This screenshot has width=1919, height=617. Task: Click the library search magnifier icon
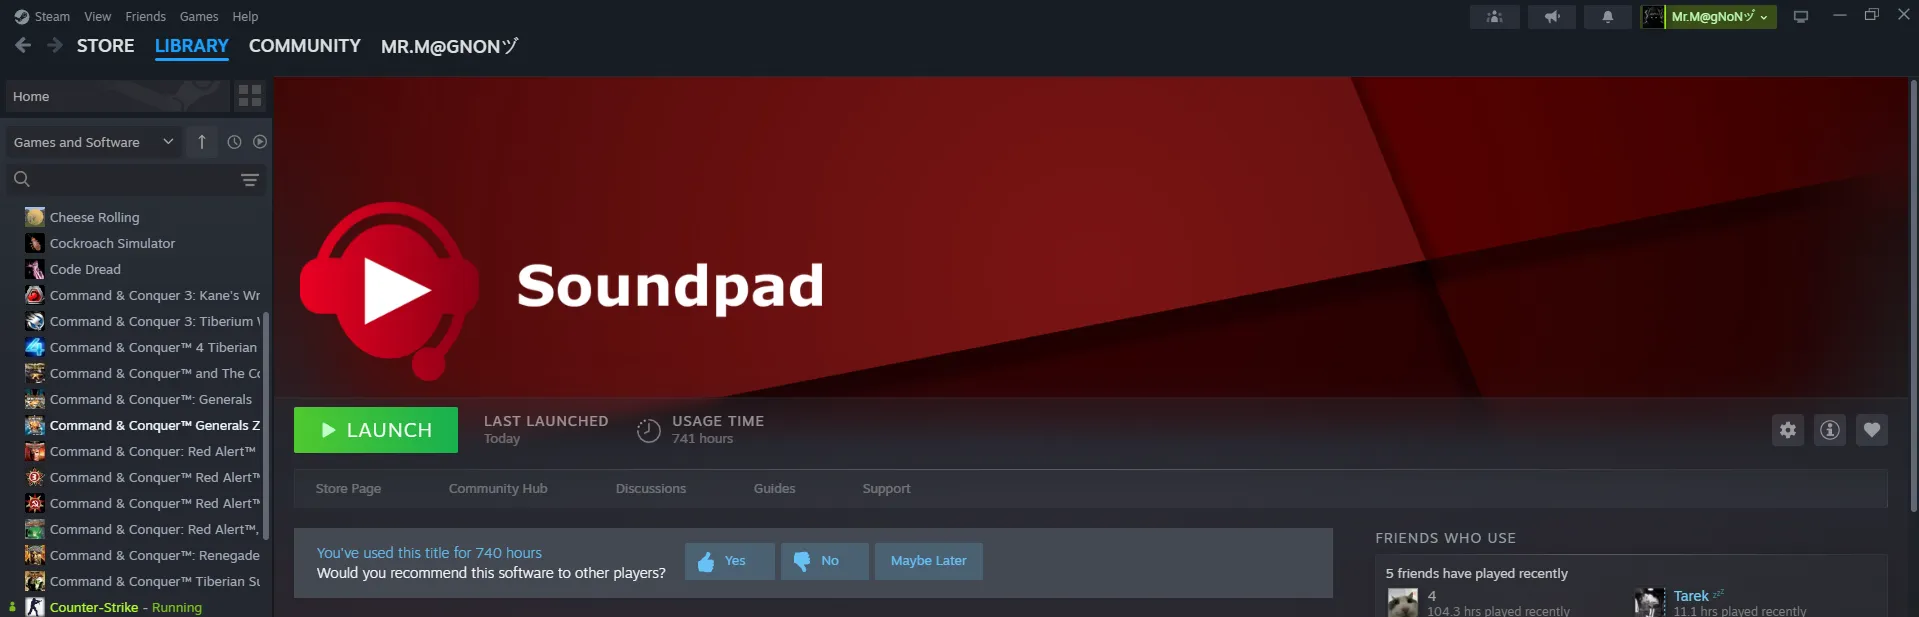click(x=22, y=179)
